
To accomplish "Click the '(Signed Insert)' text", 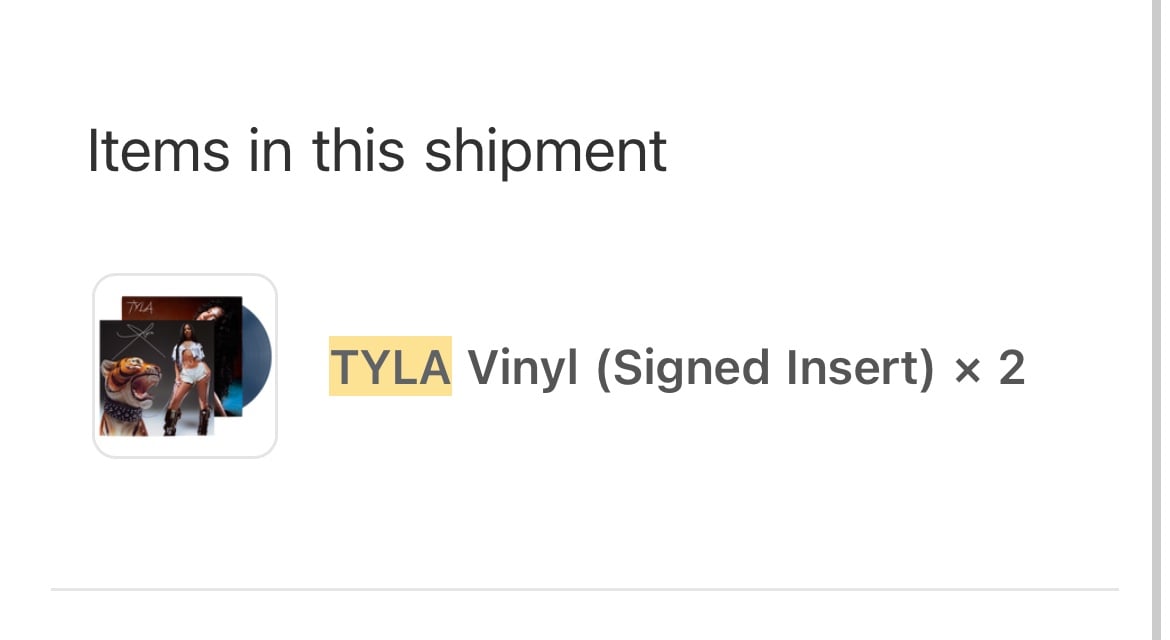I will 766,368.
